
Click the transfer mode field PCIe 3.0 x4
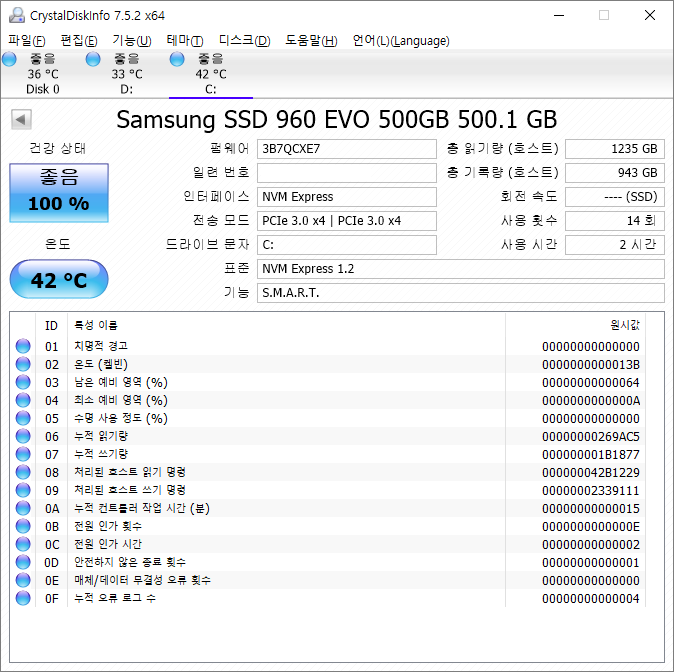(x=347, y=221)
